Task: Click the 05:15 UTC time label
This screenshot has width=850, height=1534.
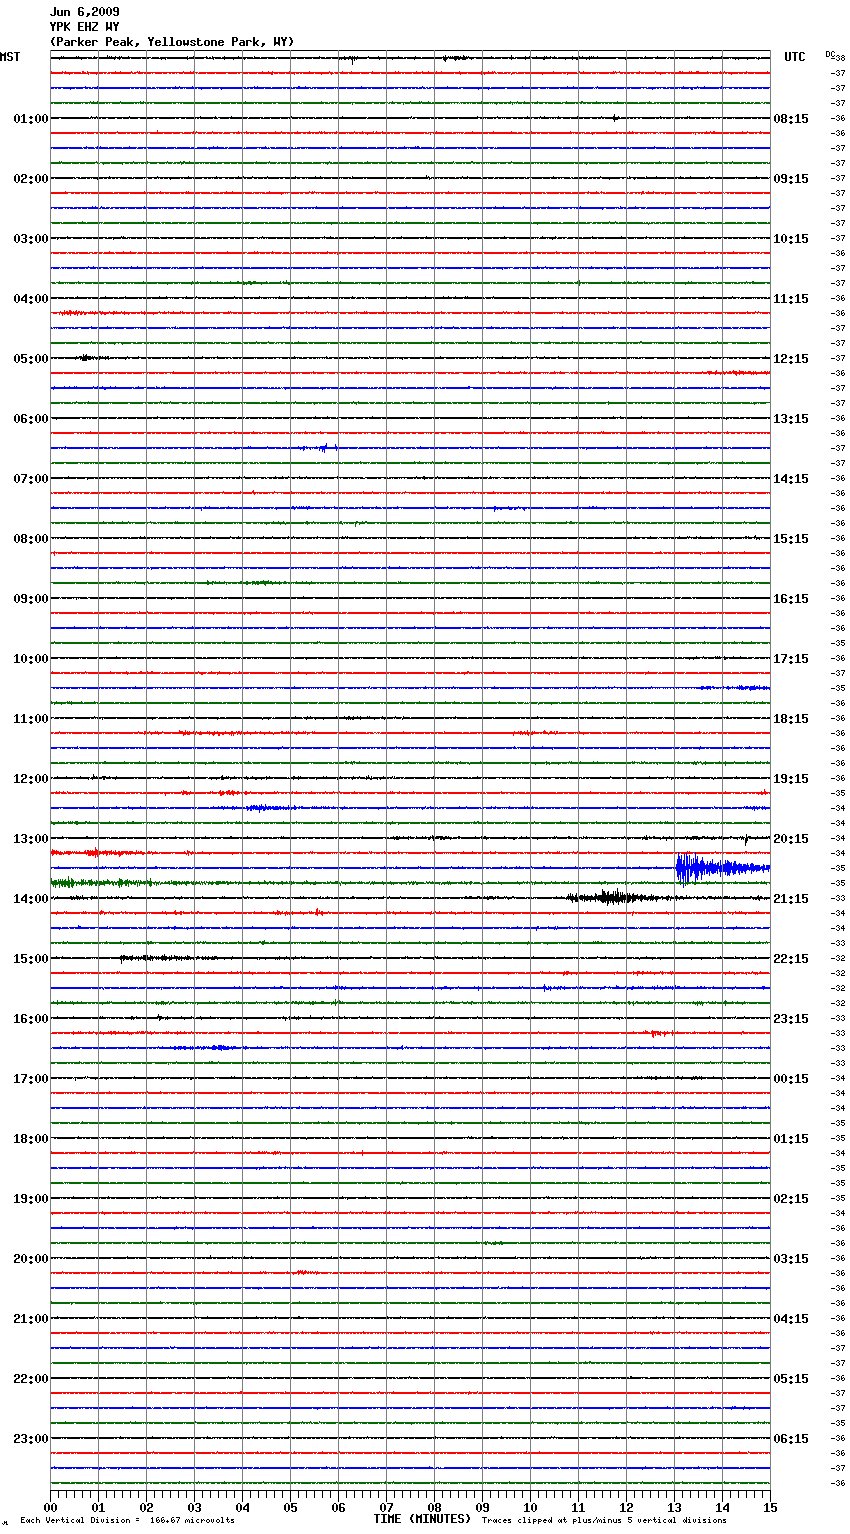Action: click(791, 1379)
